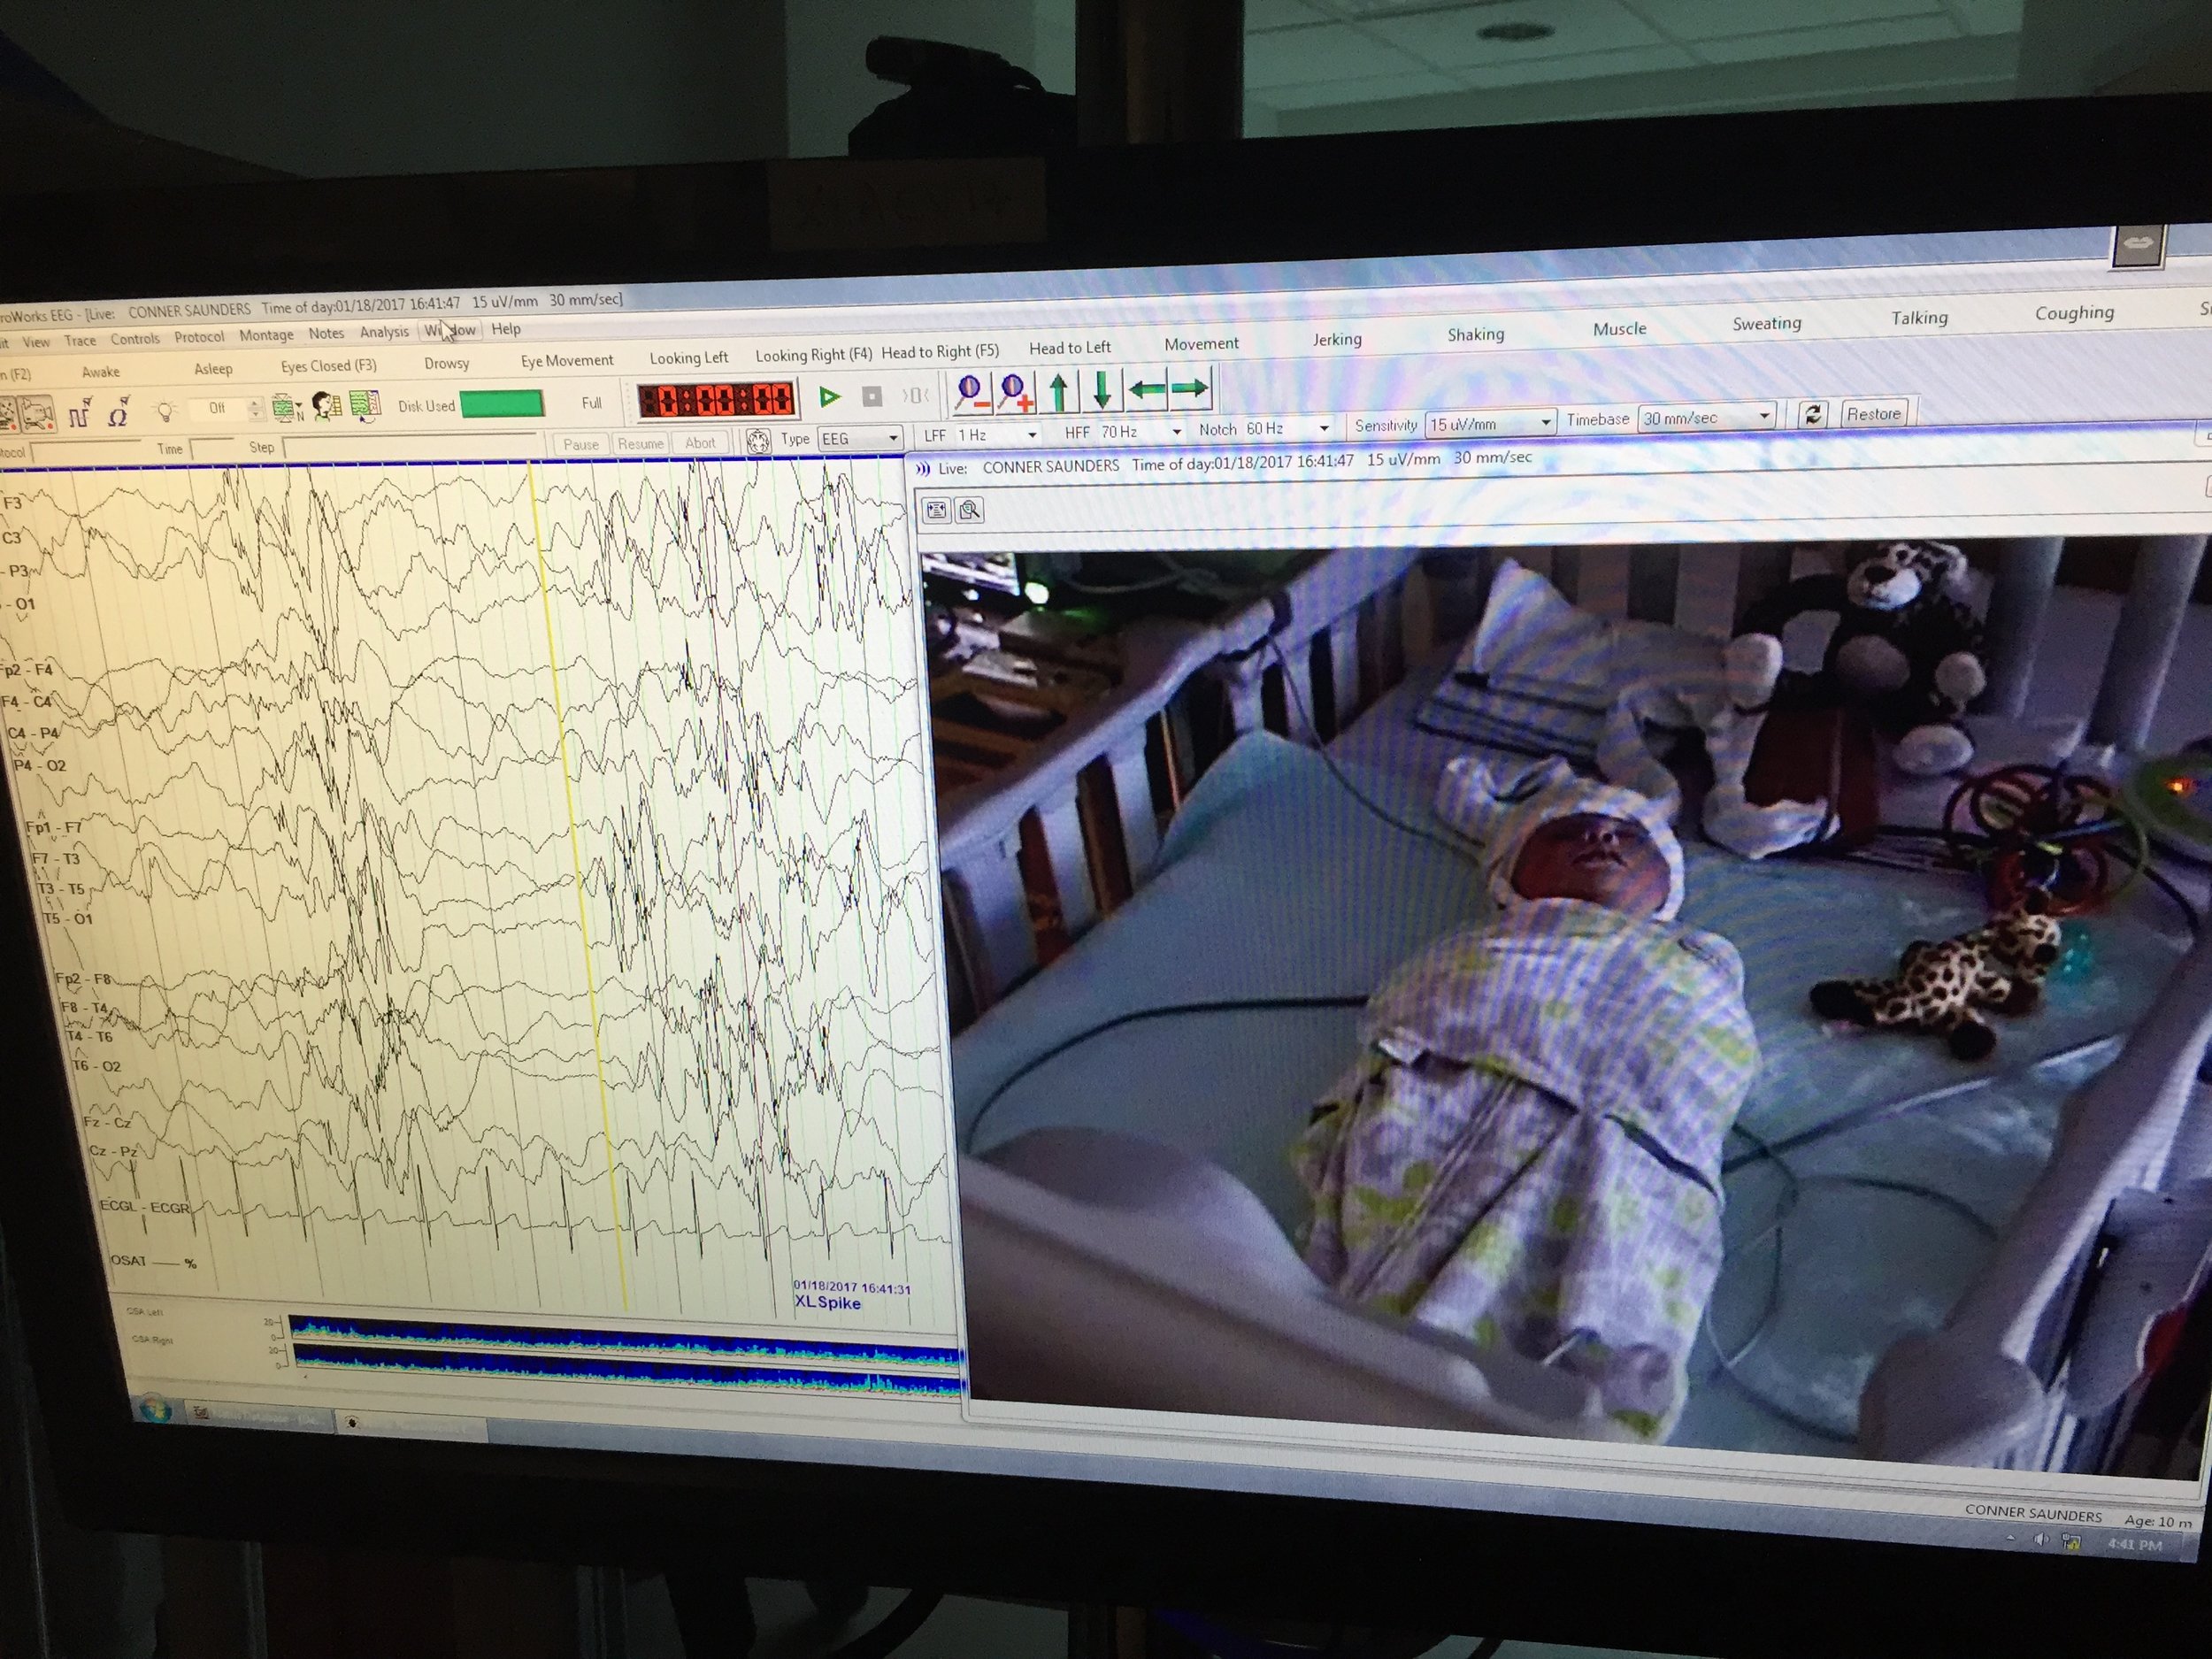This screenshot has height=1659, width=2212.
Task: Insert the Eyes Closed (F3) annotation
Action: click(328, 366)
